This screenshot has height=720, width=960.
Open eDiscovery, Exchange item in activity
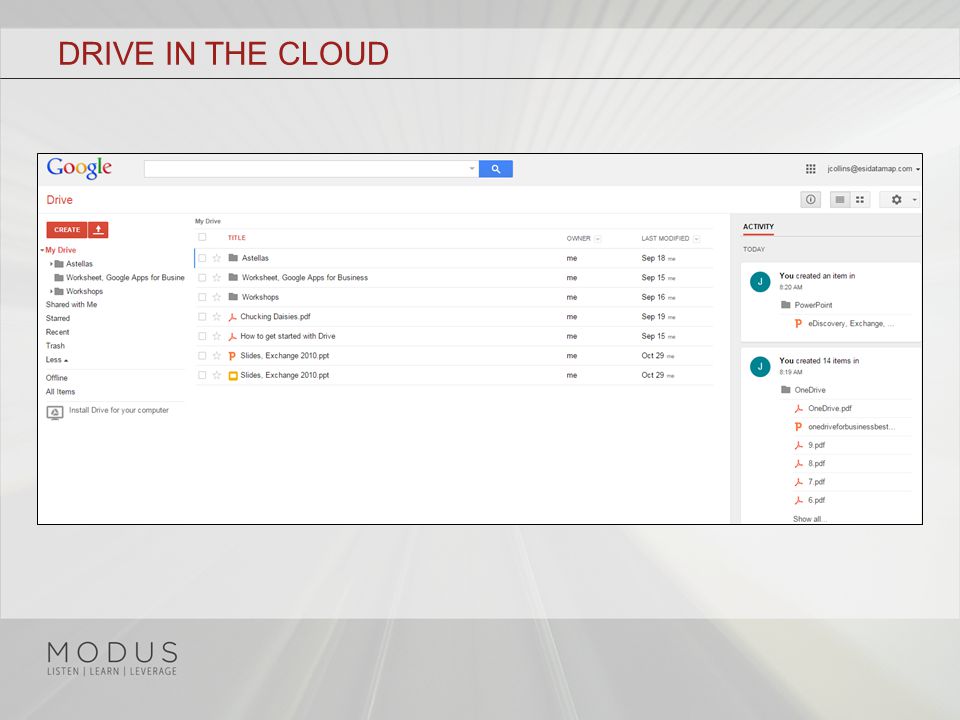click(x=850, y=323)
